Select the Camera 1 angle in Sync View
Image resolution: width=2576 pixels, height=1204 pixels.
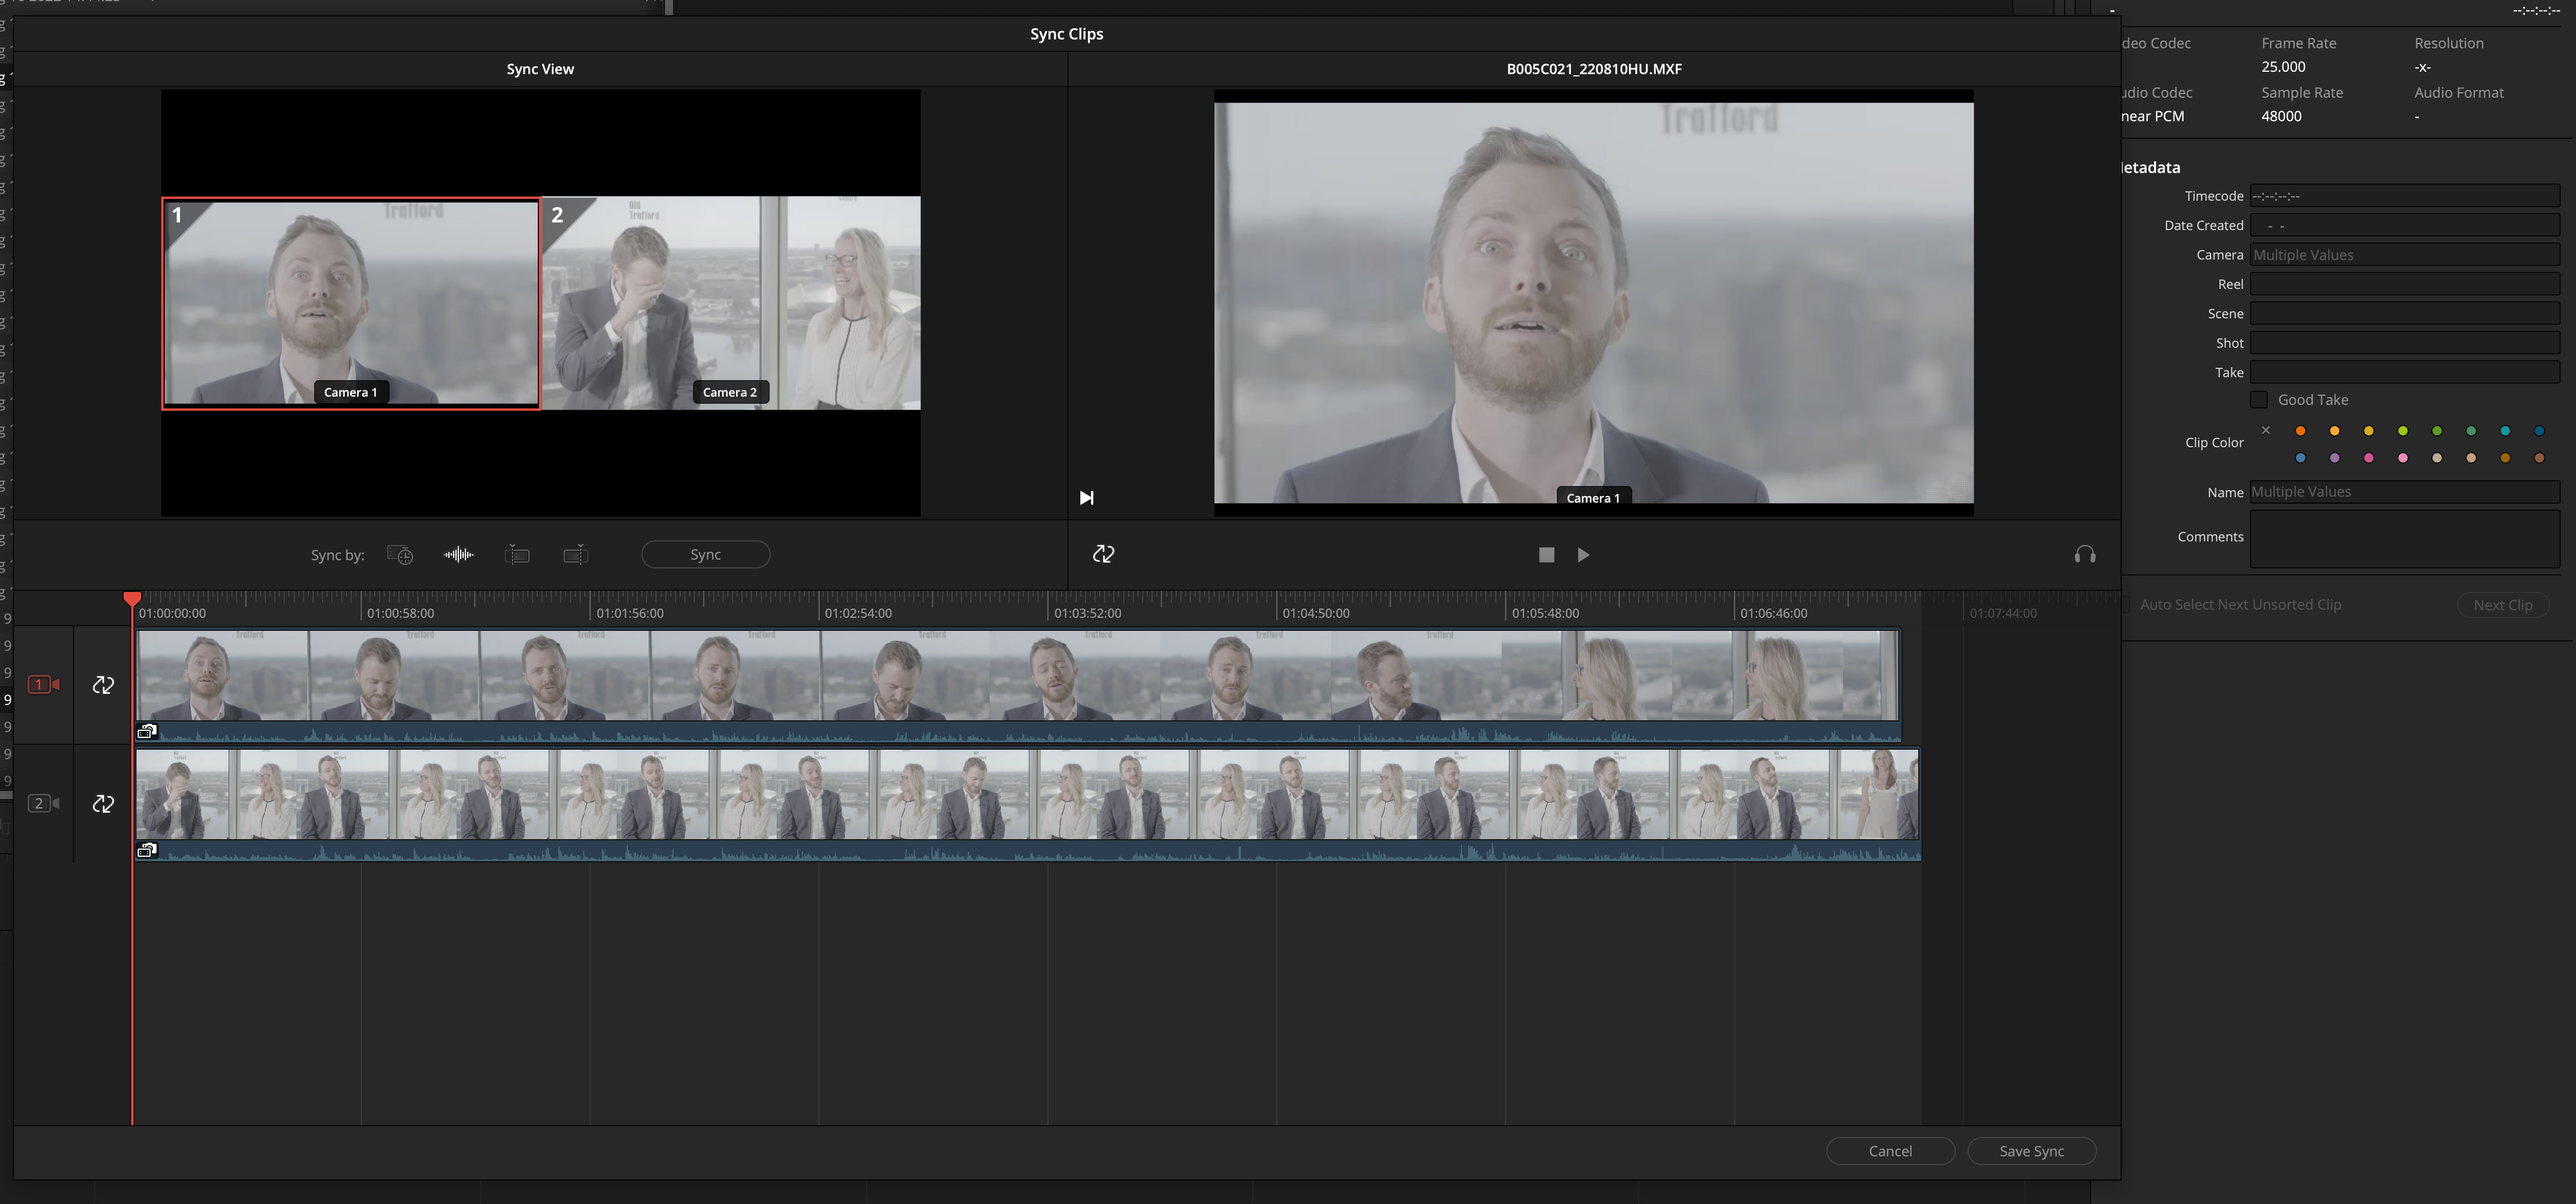pos(351,304)
